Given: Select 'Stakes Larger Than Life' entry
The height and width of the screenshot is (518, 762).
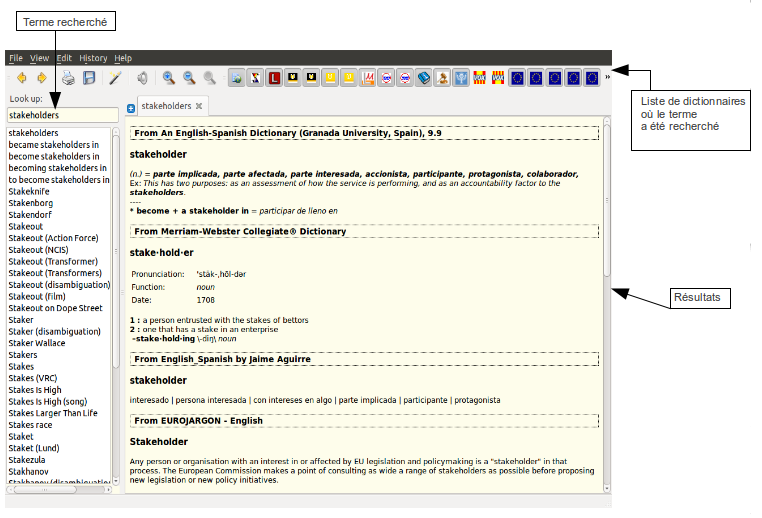Looking at the screenshot, I should coord(53,413).
